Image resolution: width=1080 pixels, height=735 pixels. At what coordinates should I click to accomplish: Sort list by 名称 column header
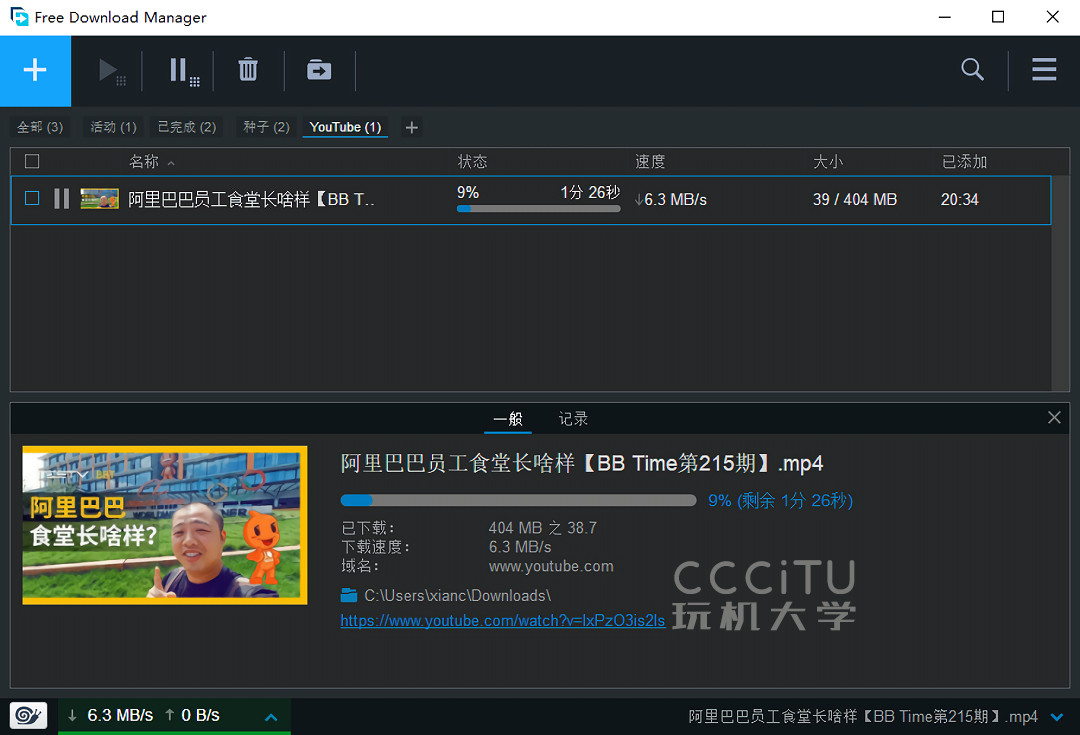pos(144,162)
